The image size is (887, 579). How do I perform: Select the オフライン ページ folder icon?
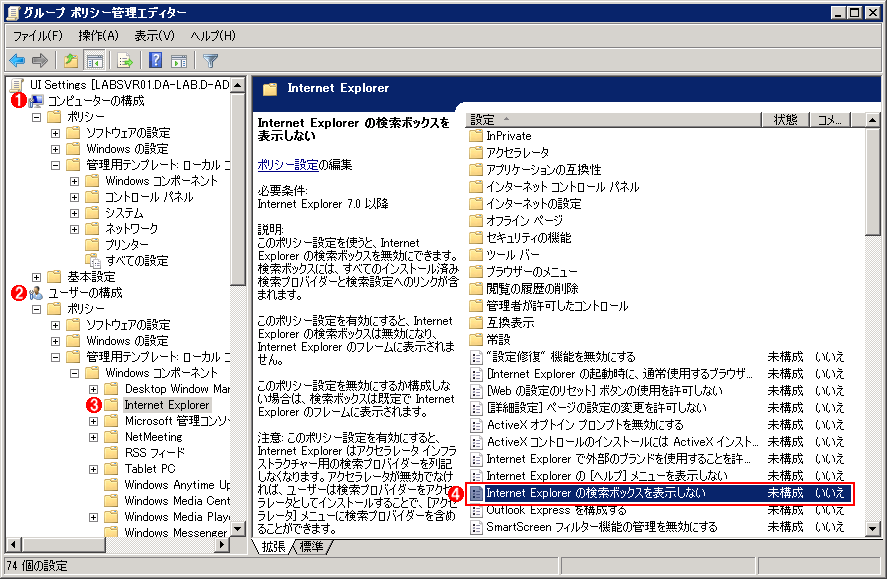[476, 221]
